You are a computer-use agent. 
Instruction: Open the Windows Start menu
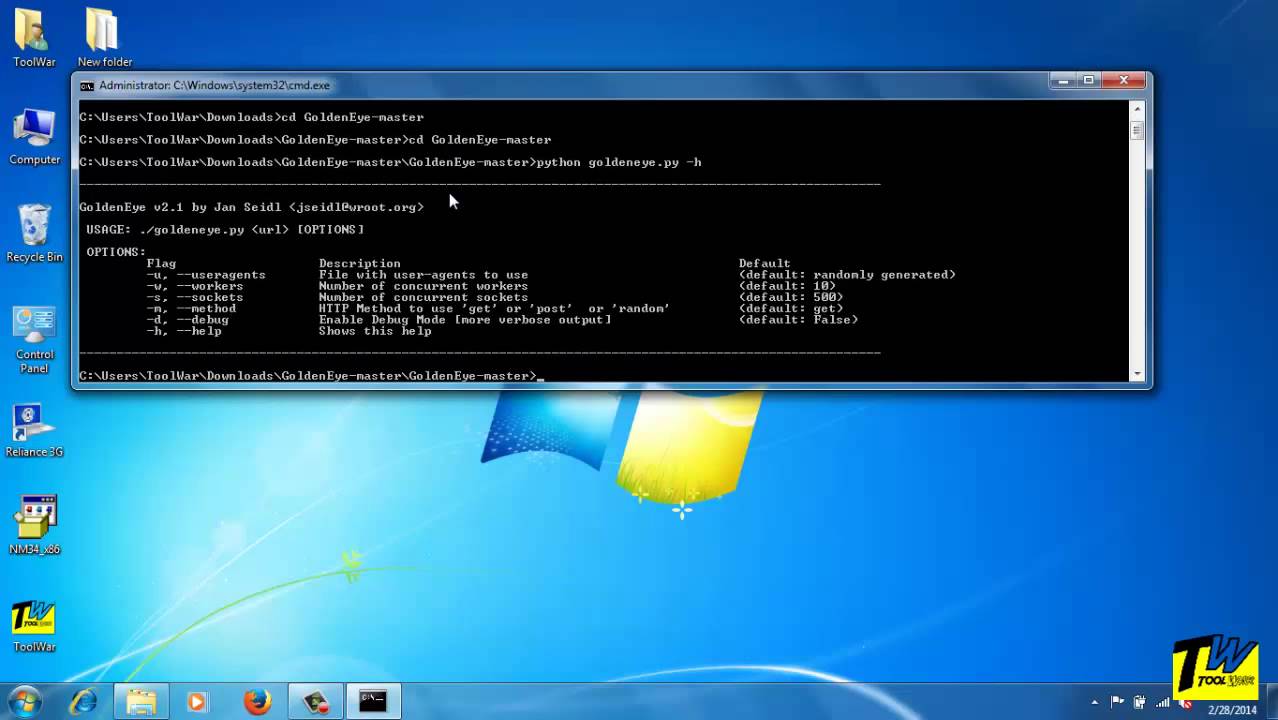(x=25, y=701)
